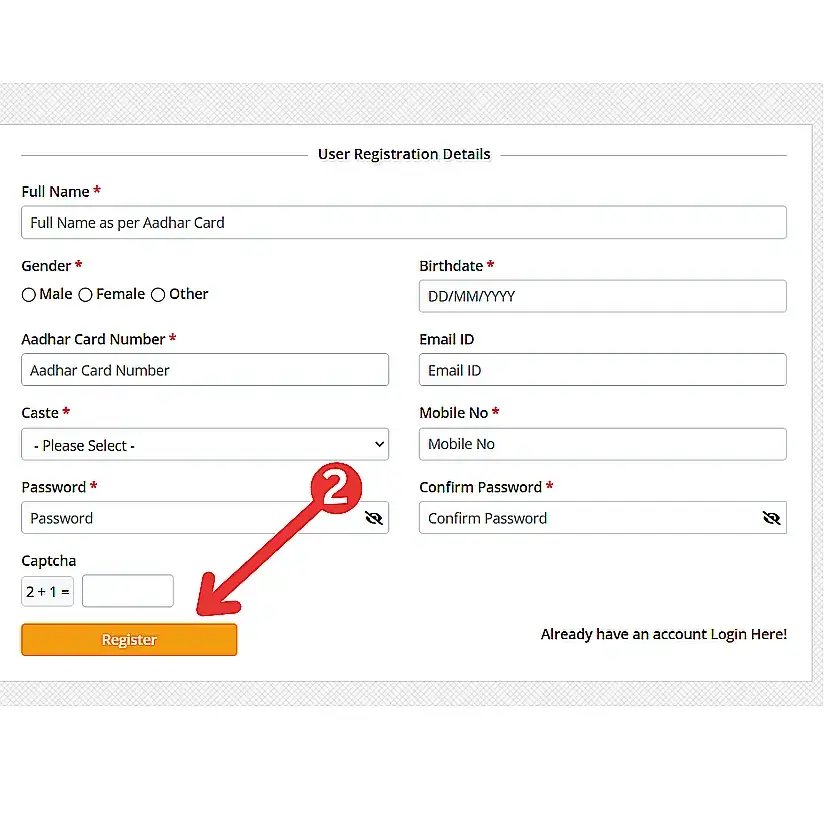Show the Confirm Password text via eye icon
Screen dimensions: 824x824
click(x=771, y=518)
